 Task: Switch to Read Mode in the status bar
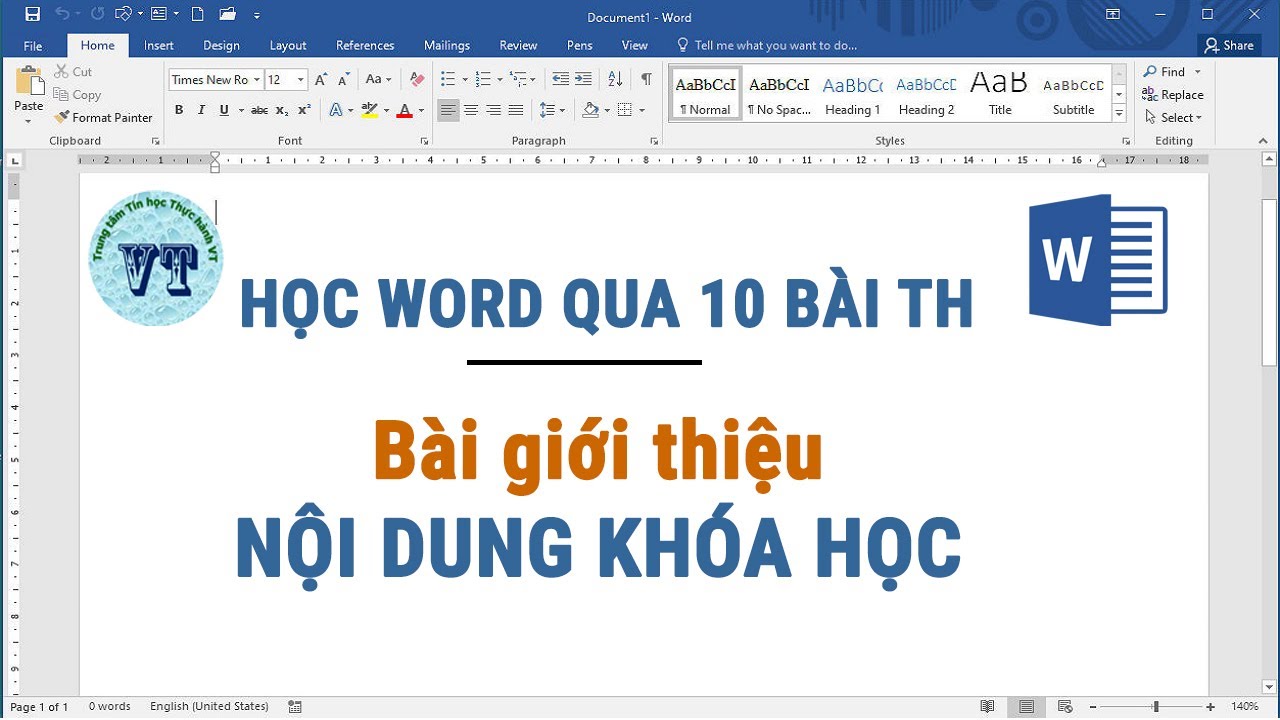point(987,706)
